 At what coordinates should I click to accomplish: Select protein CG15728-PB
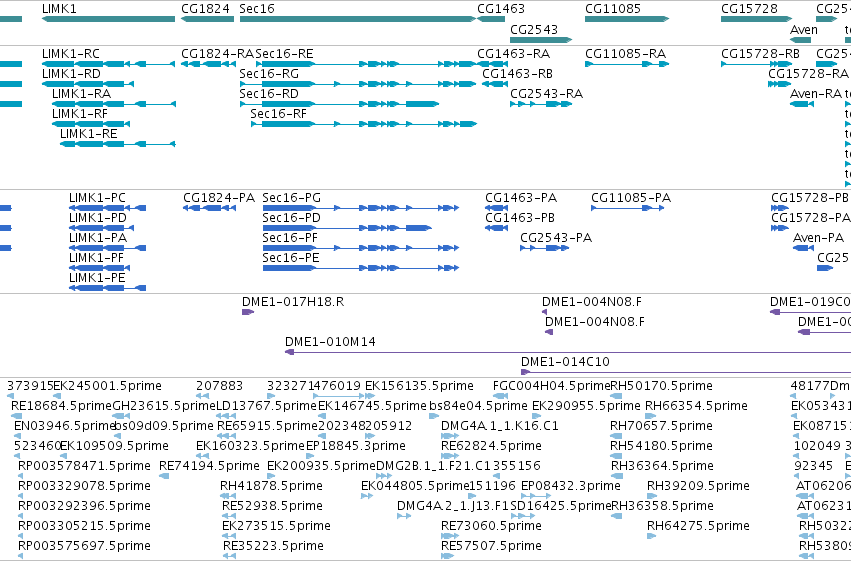[x=810, y=198]
